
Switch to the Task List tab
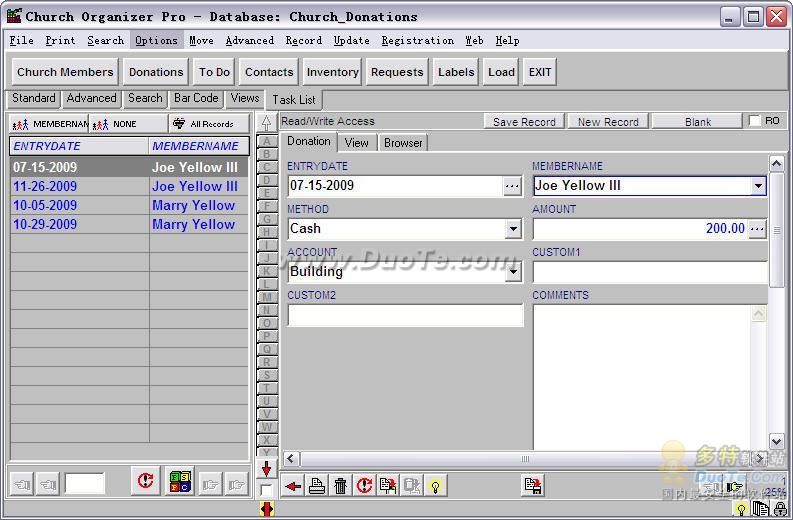tap(294, 100)
